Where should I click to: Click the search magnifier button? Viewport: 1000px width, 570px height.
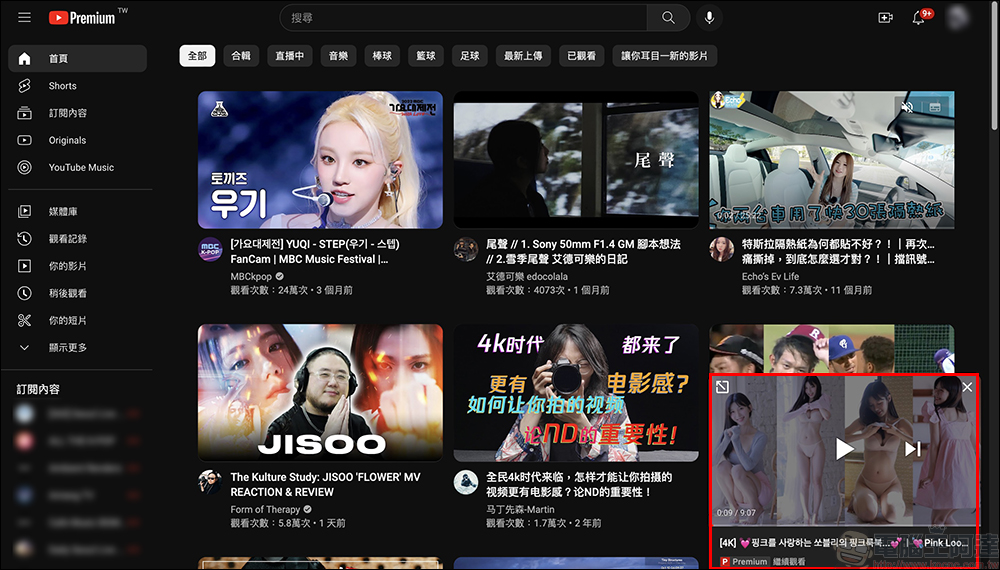668,18
